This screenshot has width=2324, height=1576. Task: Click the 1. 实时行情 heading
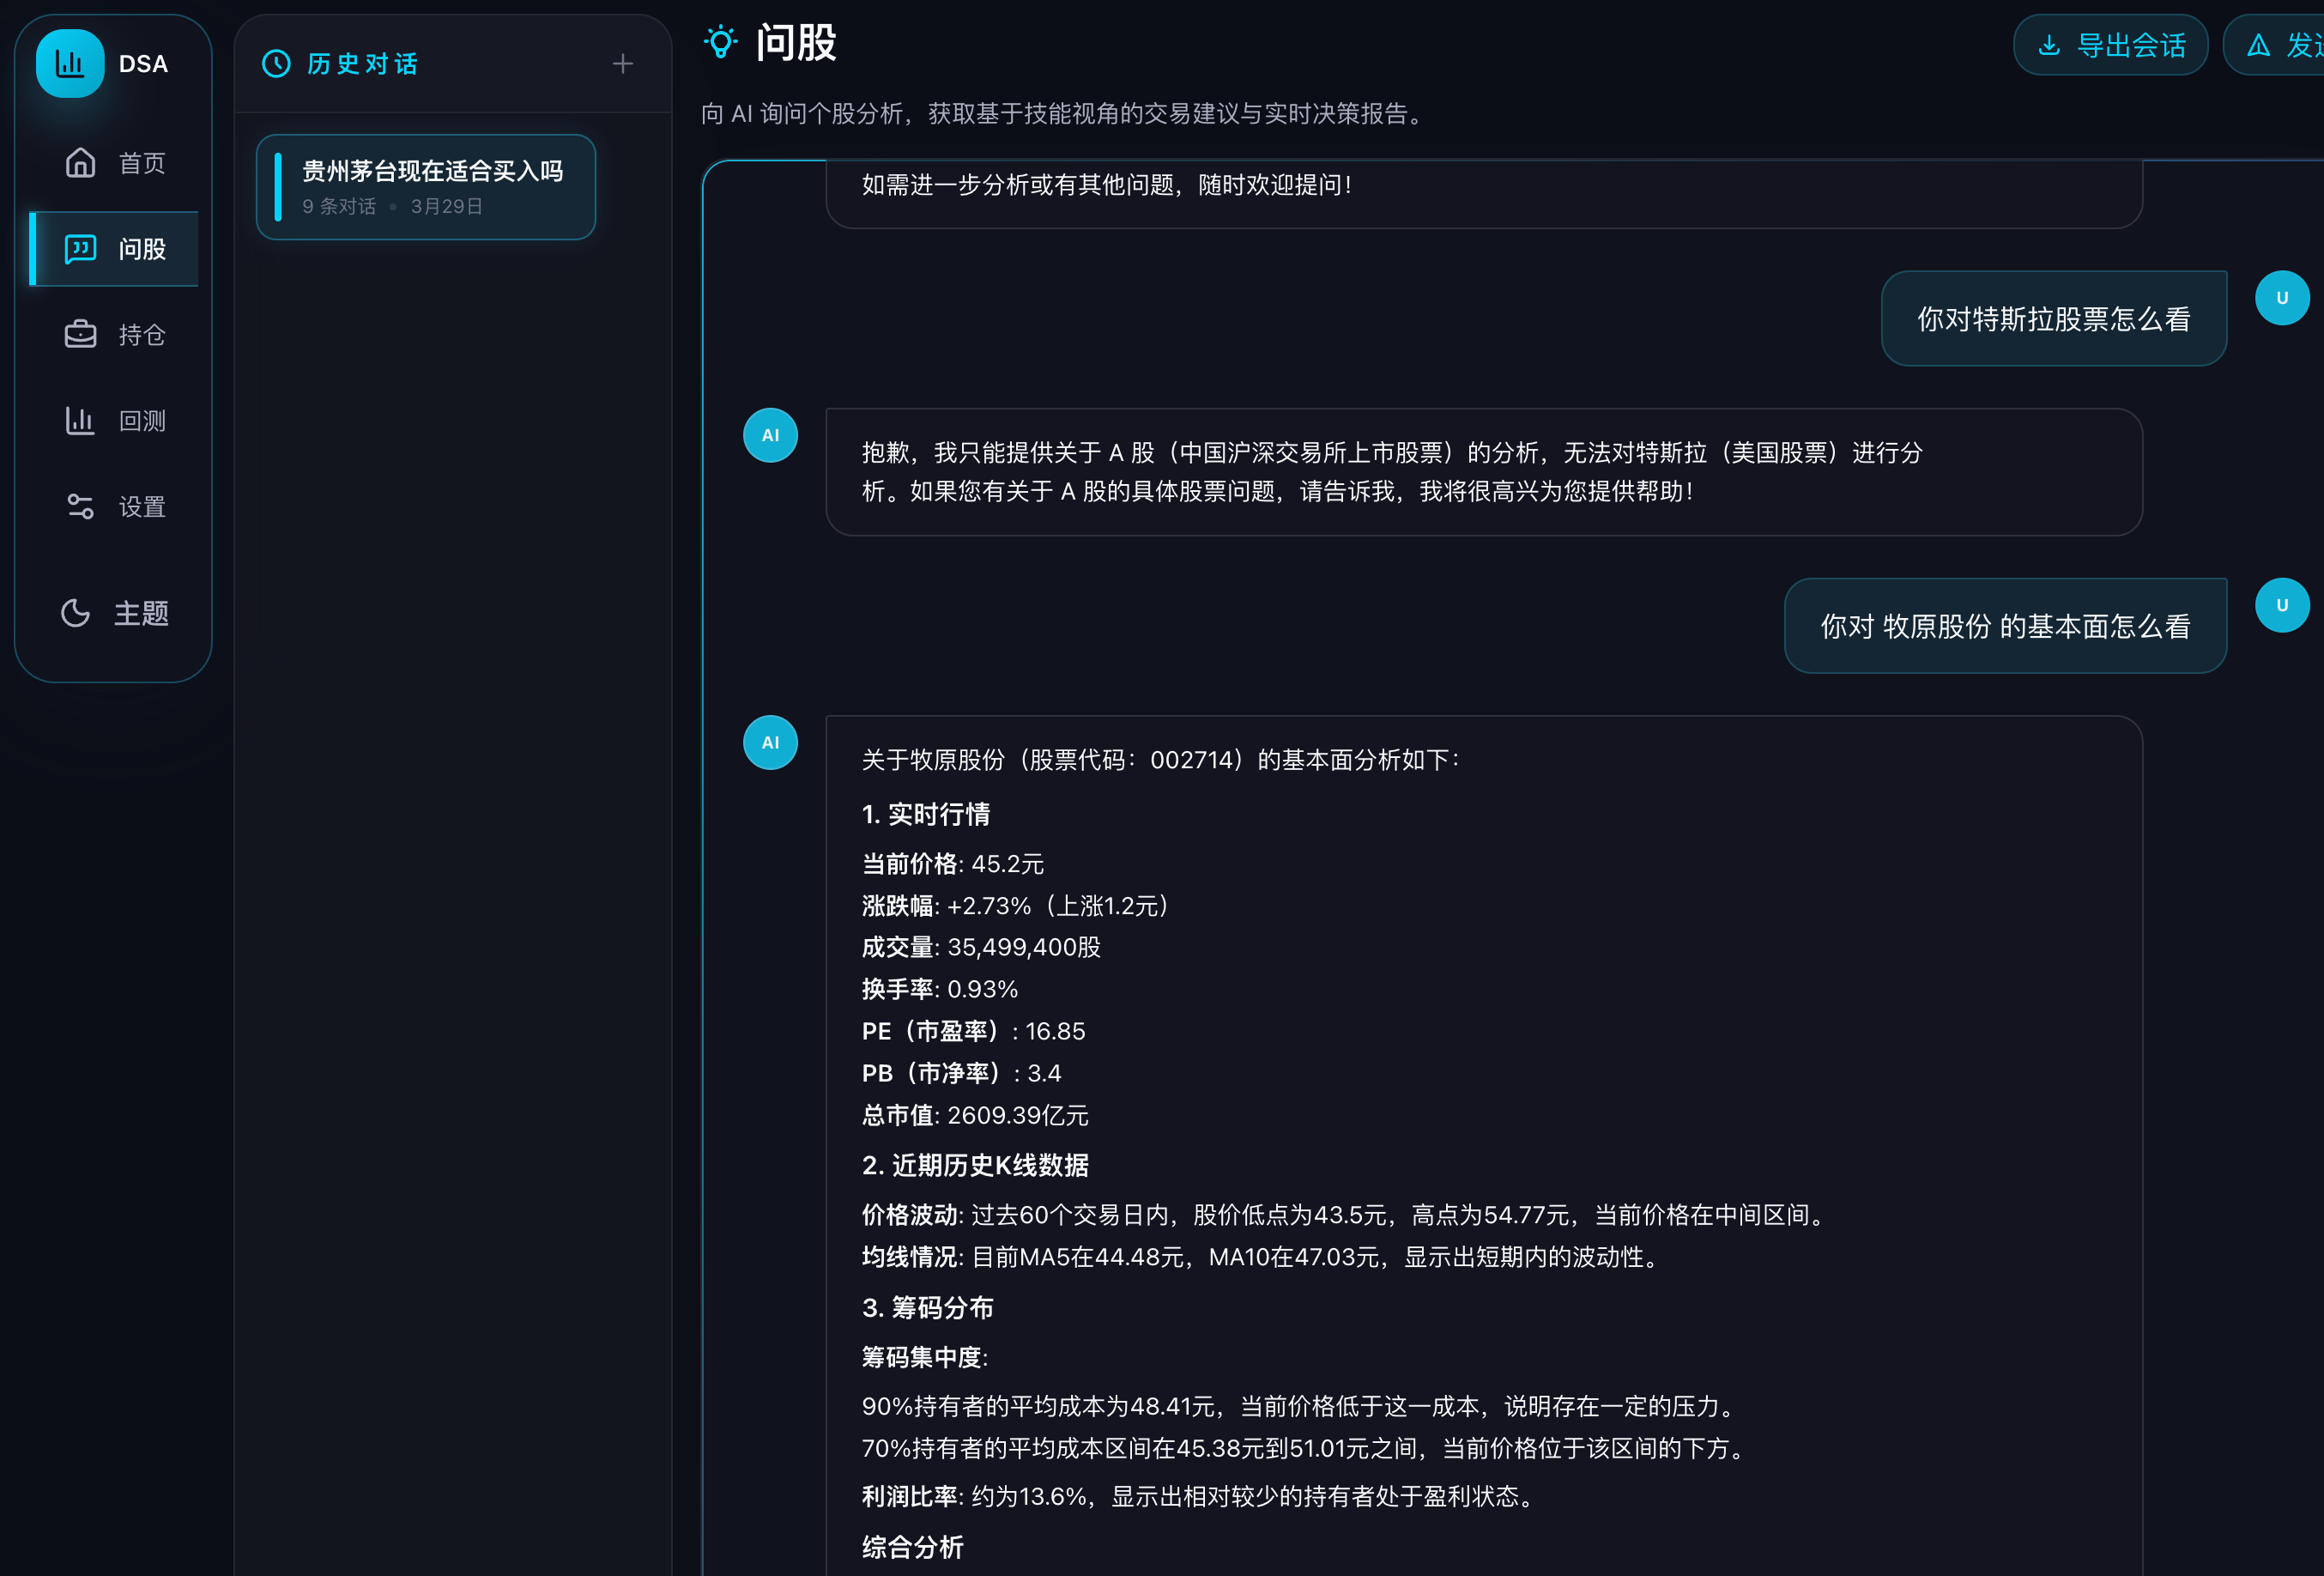[x=925, y=814]
